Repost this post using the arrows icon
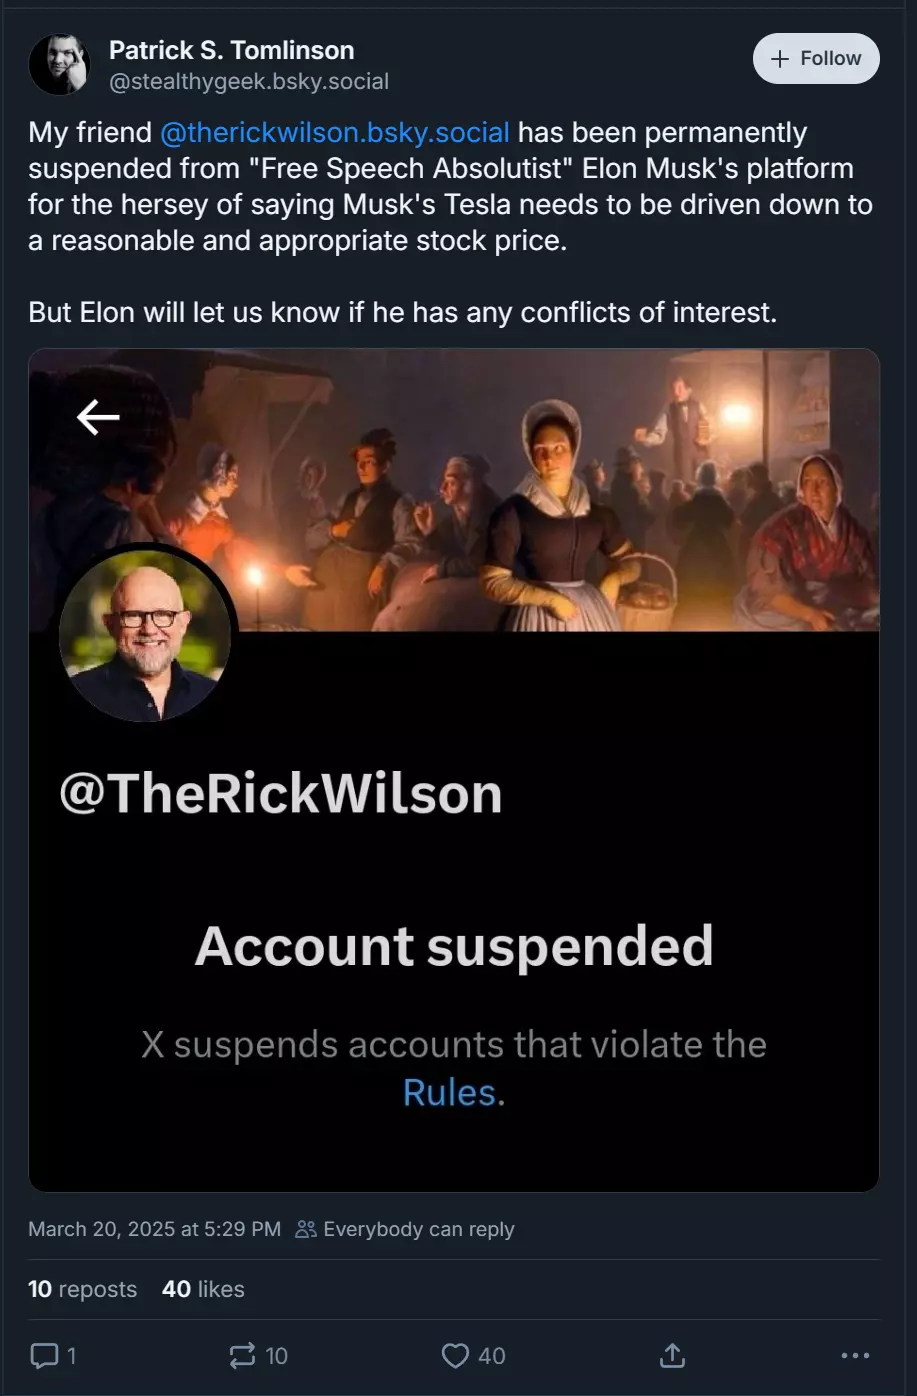 (242, 1356)
